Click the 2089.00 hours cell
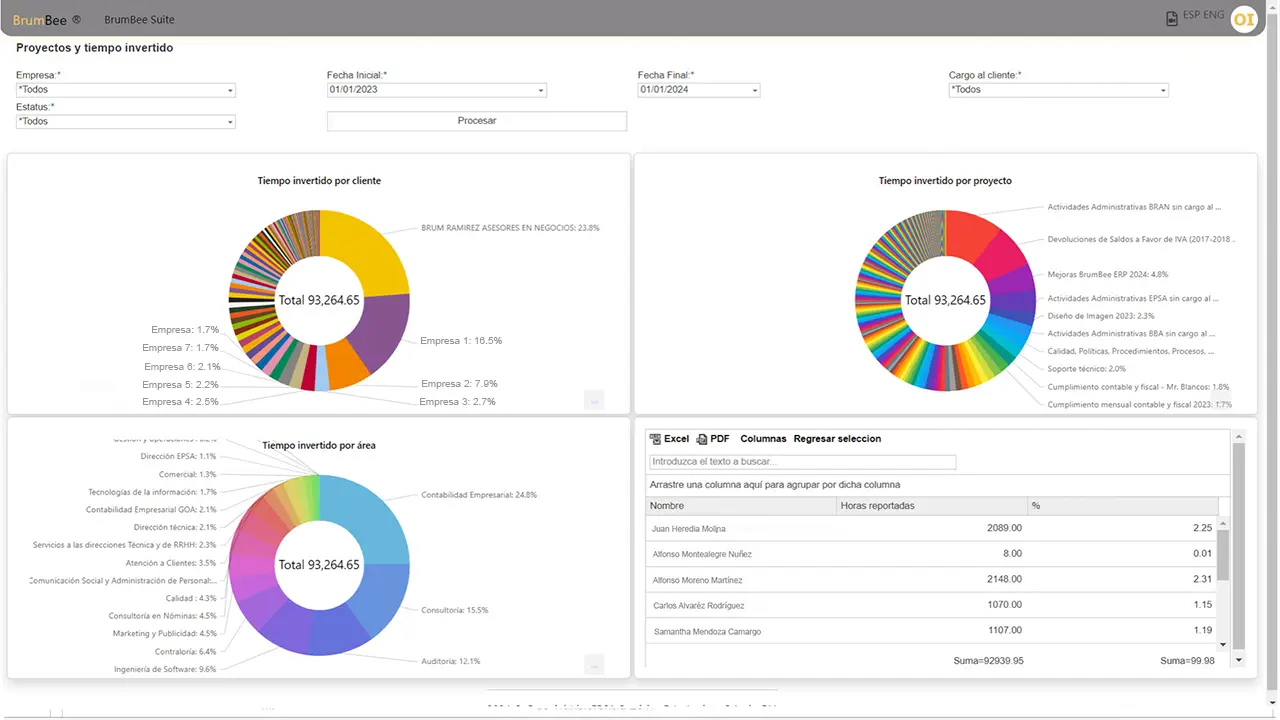This screenshot has height=720, width=1280. (x=1003, y=528)
